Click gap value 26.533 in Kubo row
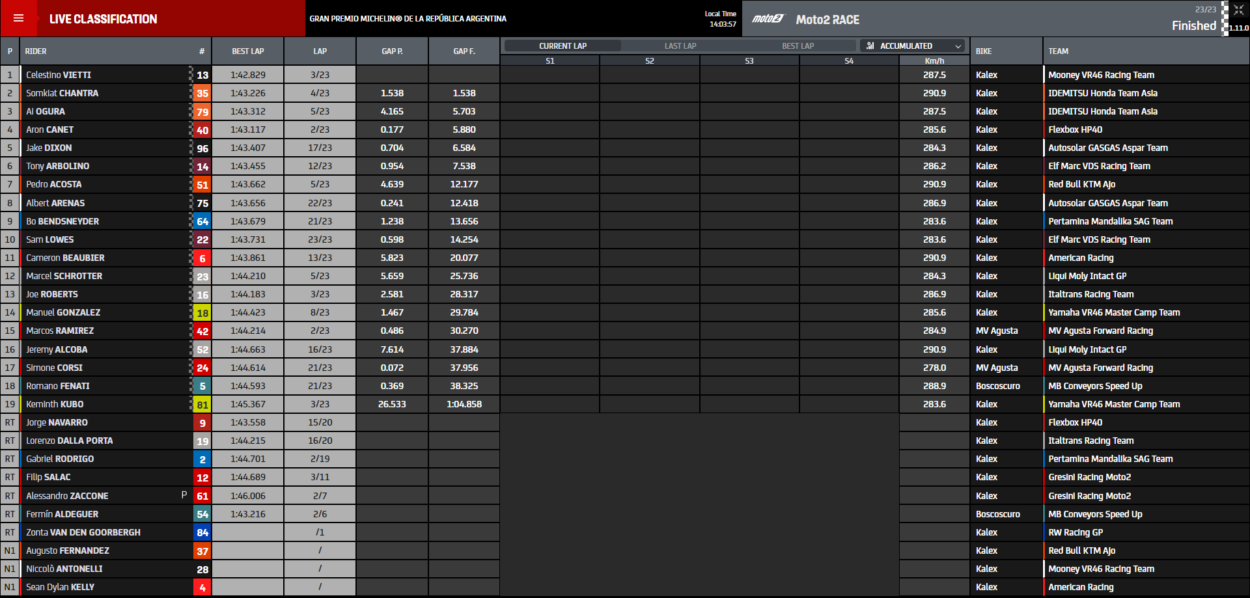This screenshot has width=1250, height=598. pos(392,404)
